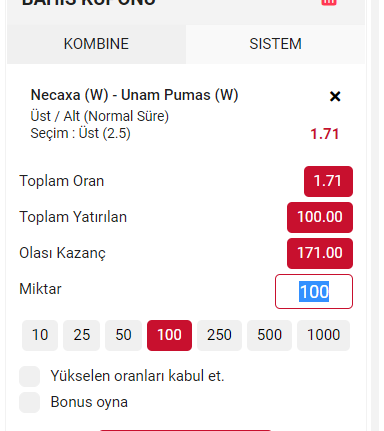Tick the Bonus oyna checkbox
The width and height of the screenshot is (384, 431).
coord(30,402)
